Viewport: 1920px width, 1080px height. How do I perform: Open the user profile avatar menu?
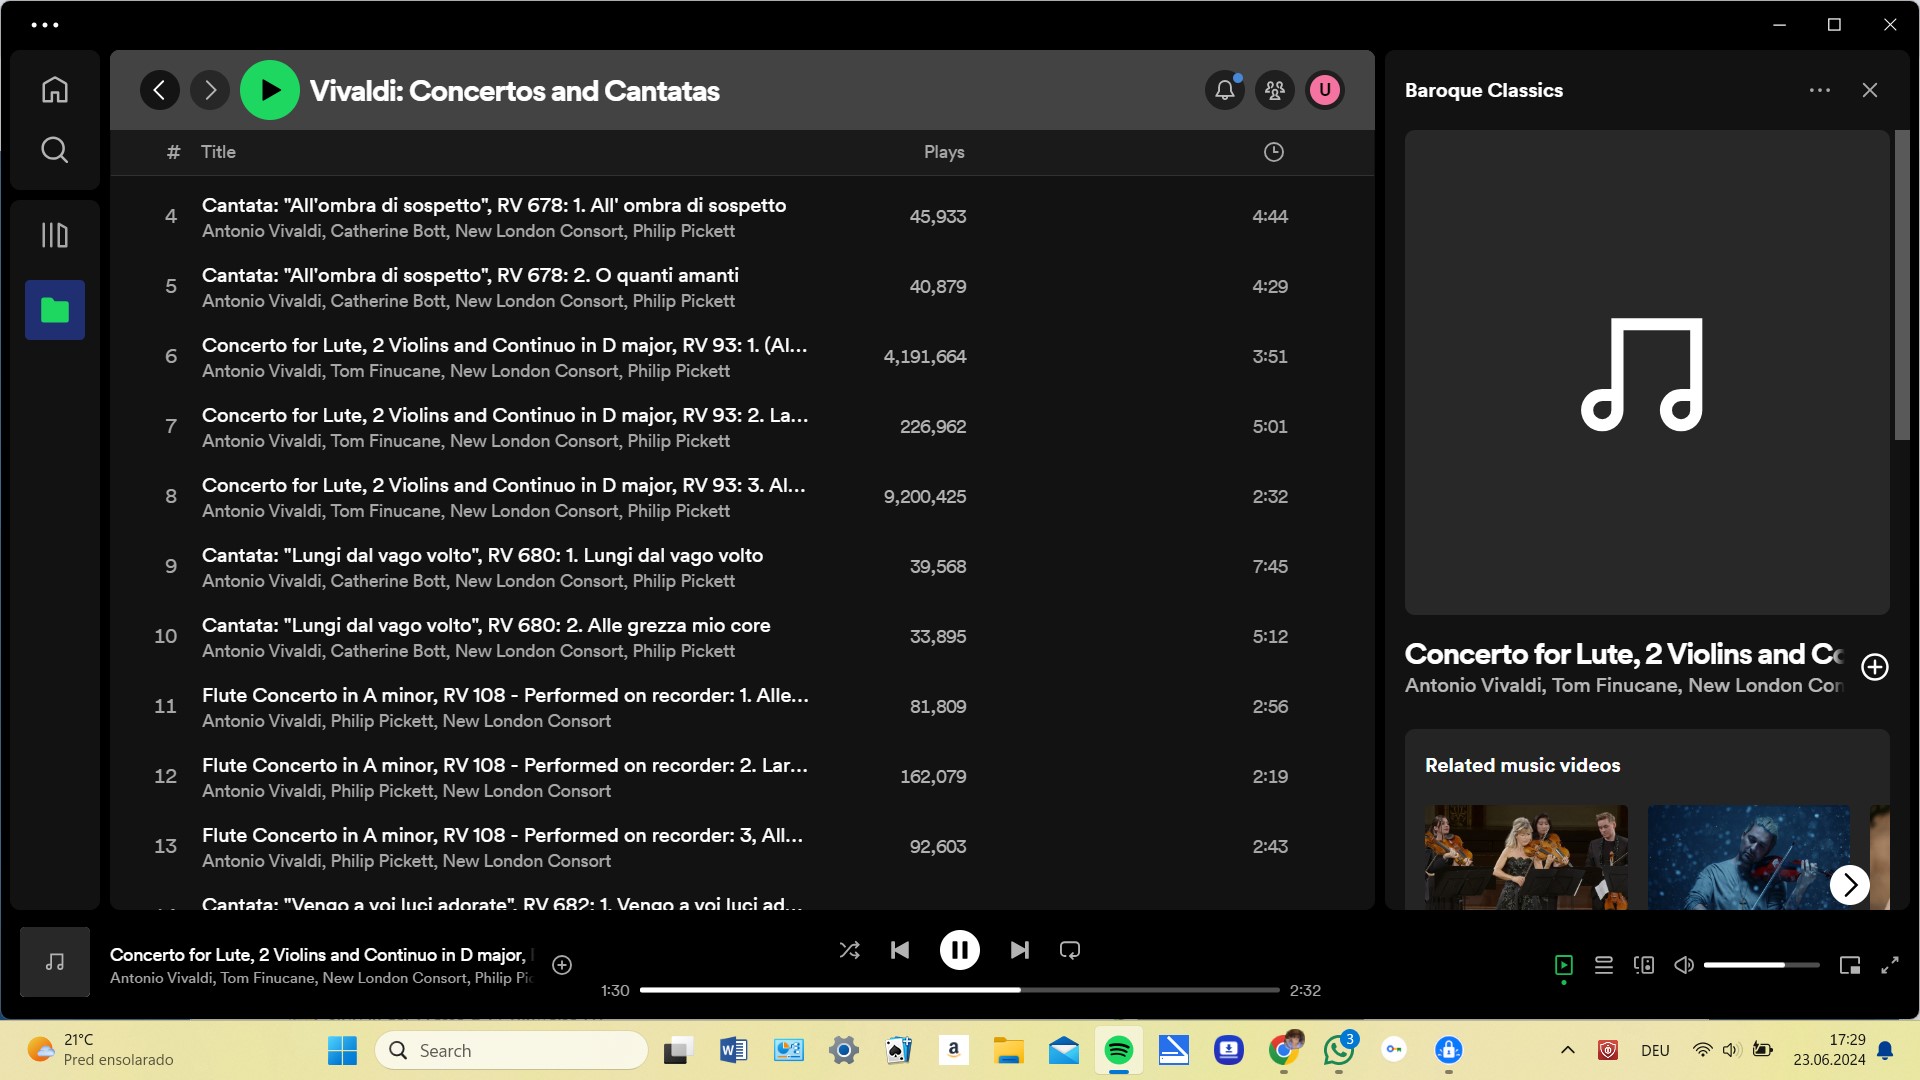click(x=1325, y=90)
